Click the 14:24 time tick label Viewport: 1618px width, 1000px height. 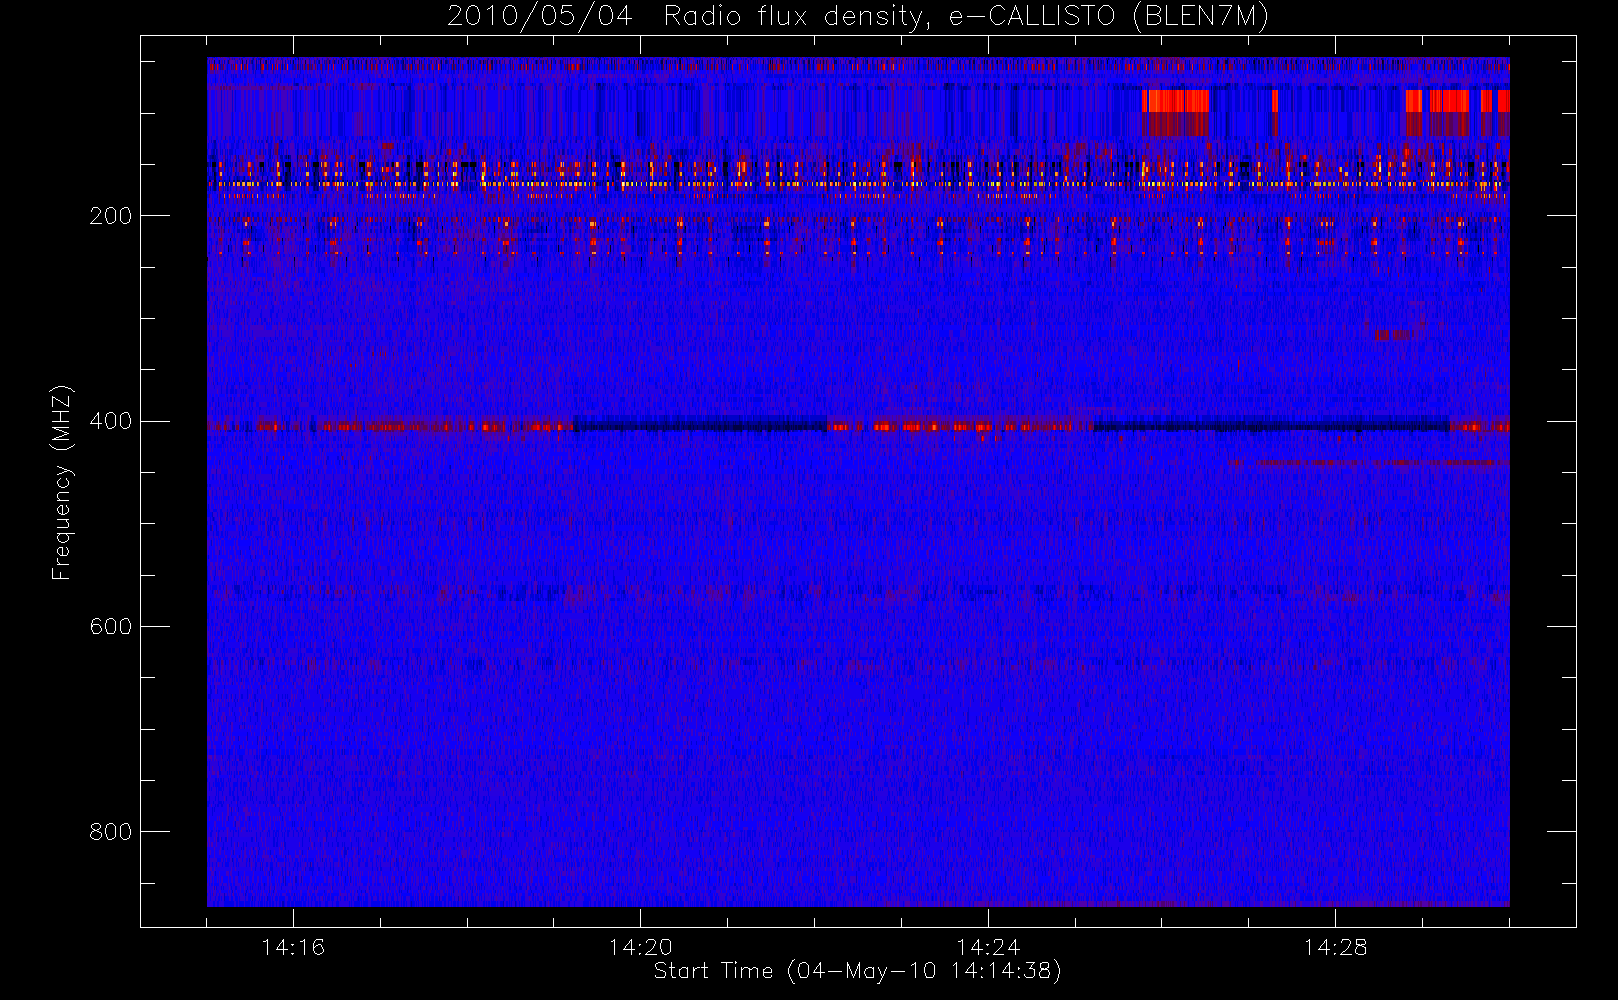coord(987,946)
